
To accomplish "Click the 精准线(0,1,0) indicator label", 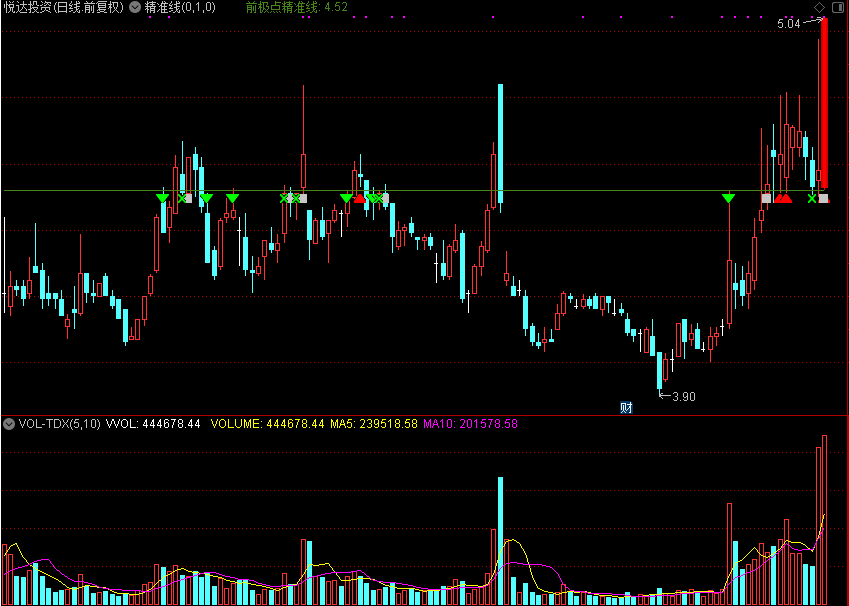I will [180, 7].
